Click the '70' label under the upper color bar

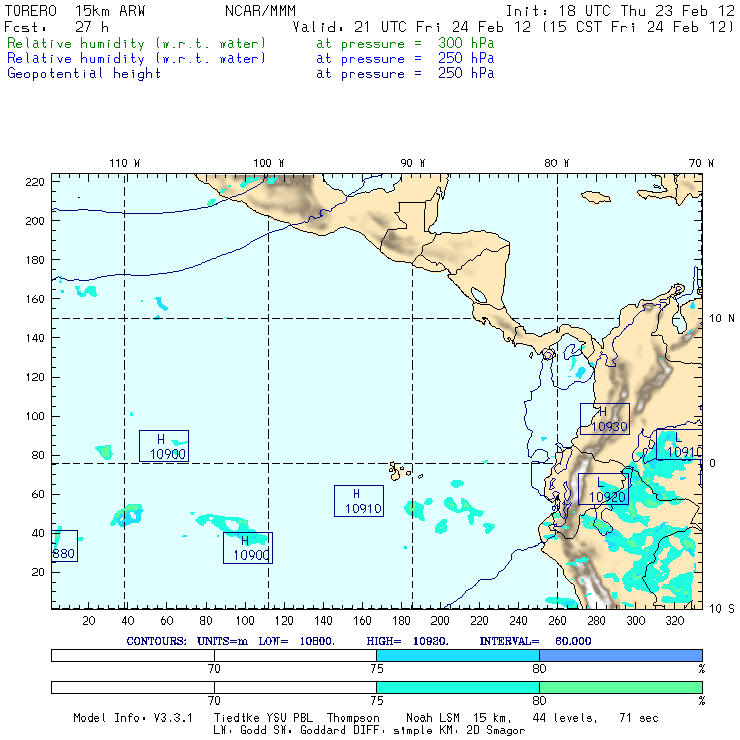coord(214,669)
